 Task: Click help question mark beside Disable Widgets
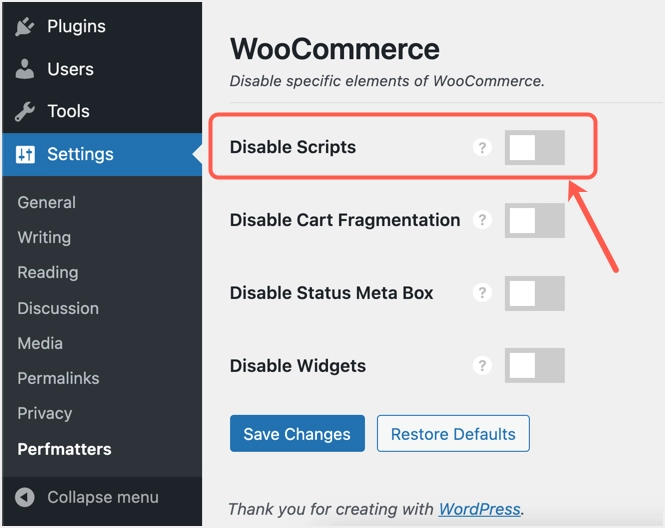tap(483, 366)
